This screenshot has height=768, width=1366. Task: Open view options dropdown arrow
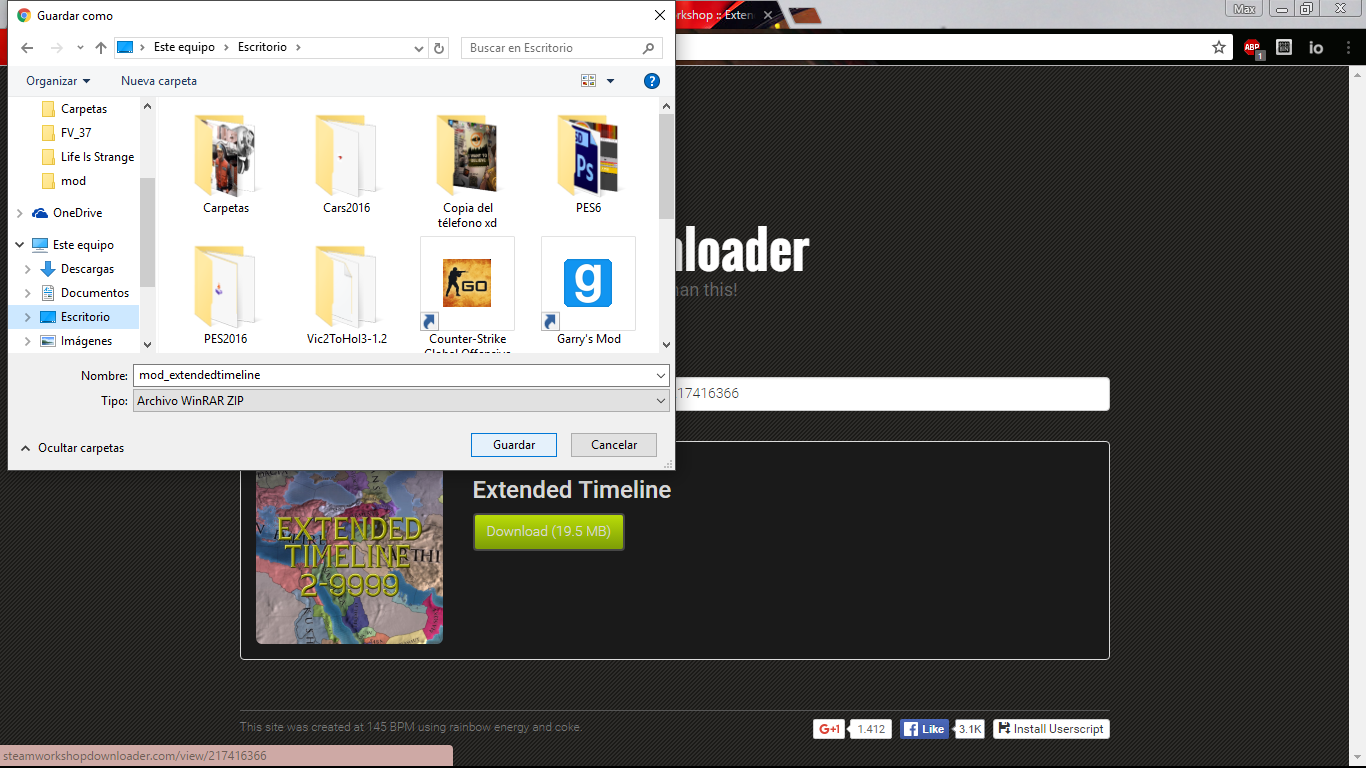point(610,81)
